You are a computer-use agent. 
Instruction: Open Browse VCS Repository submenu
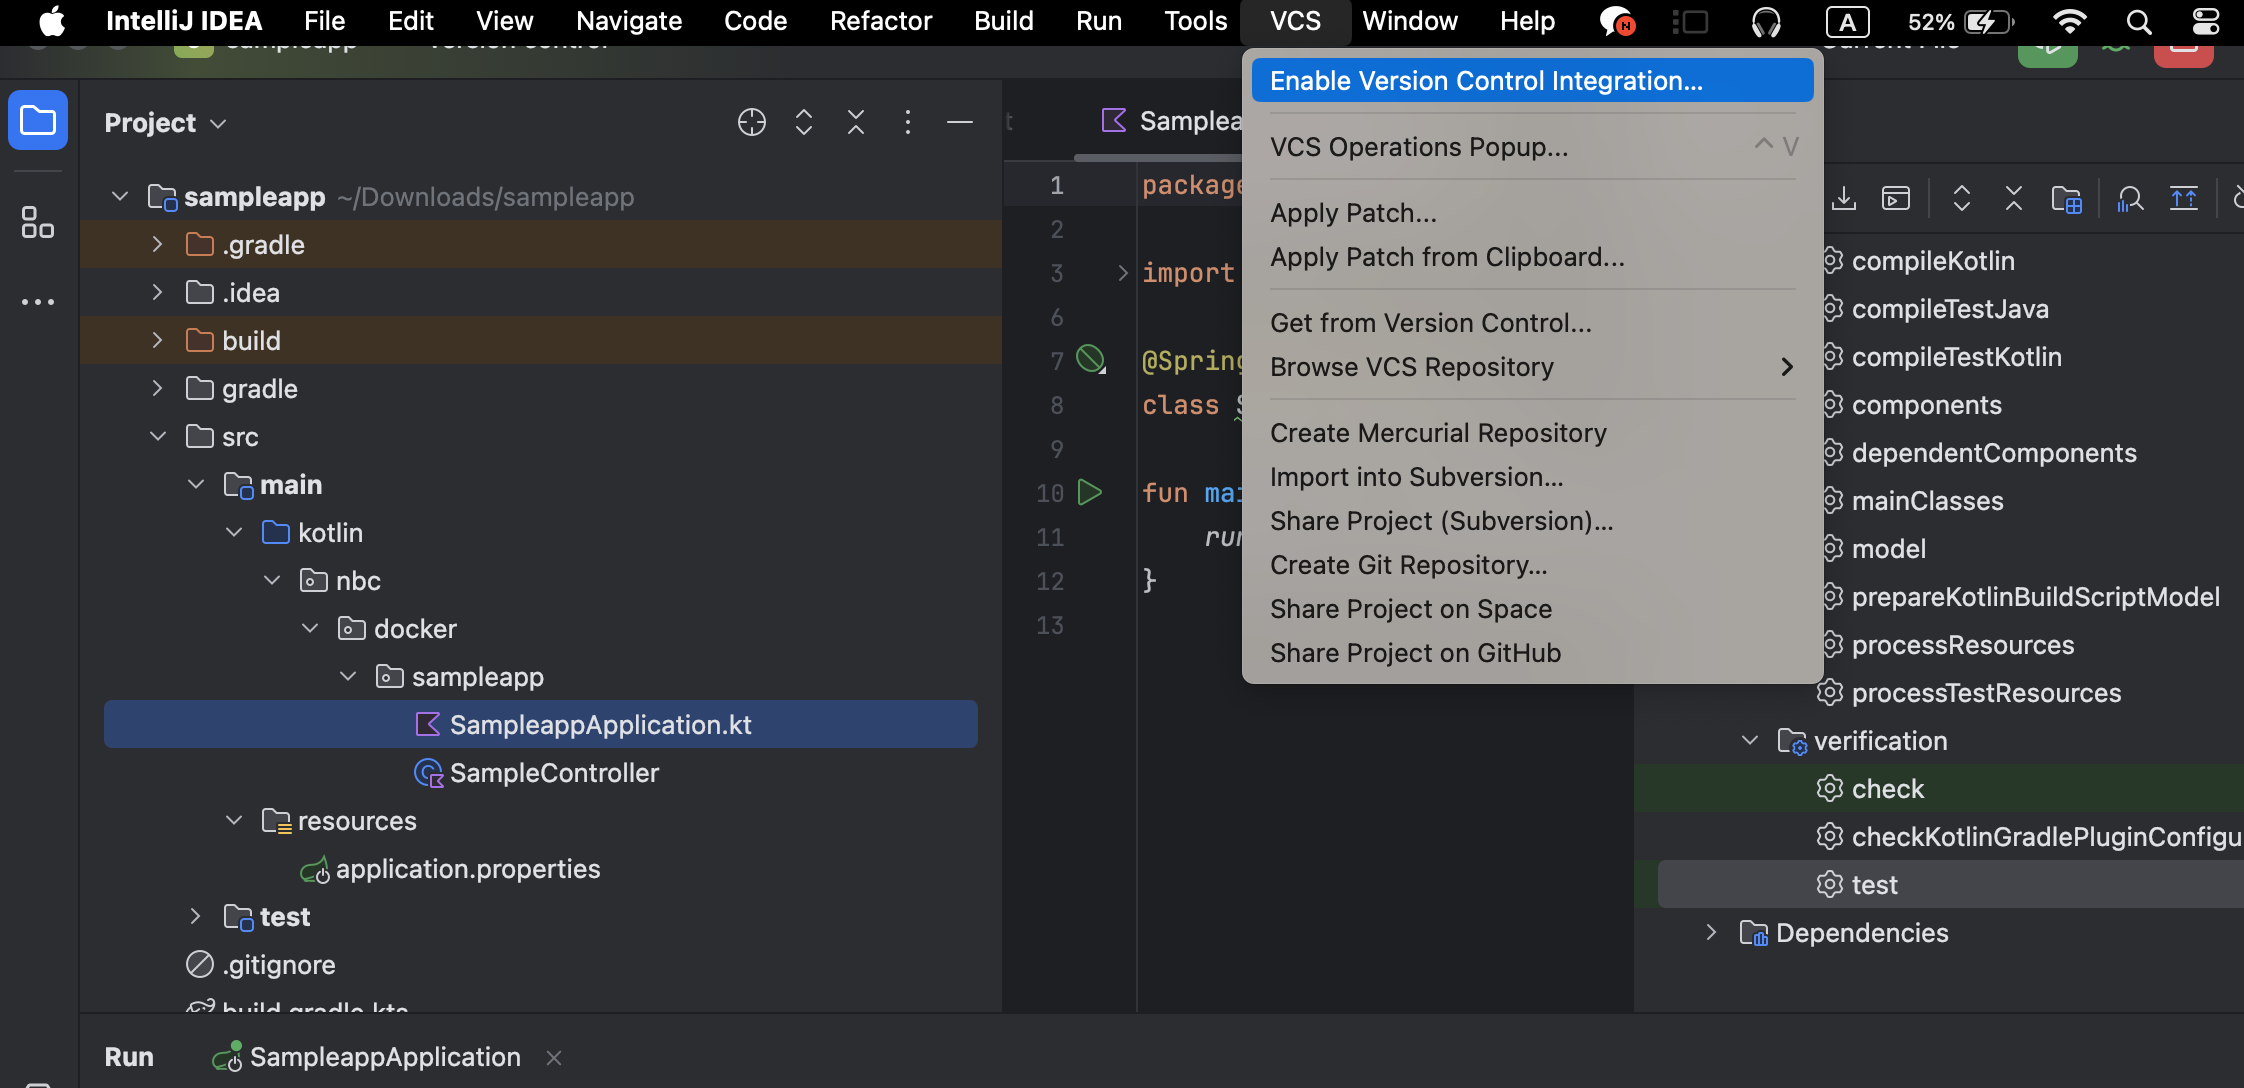pos(1532,367)
